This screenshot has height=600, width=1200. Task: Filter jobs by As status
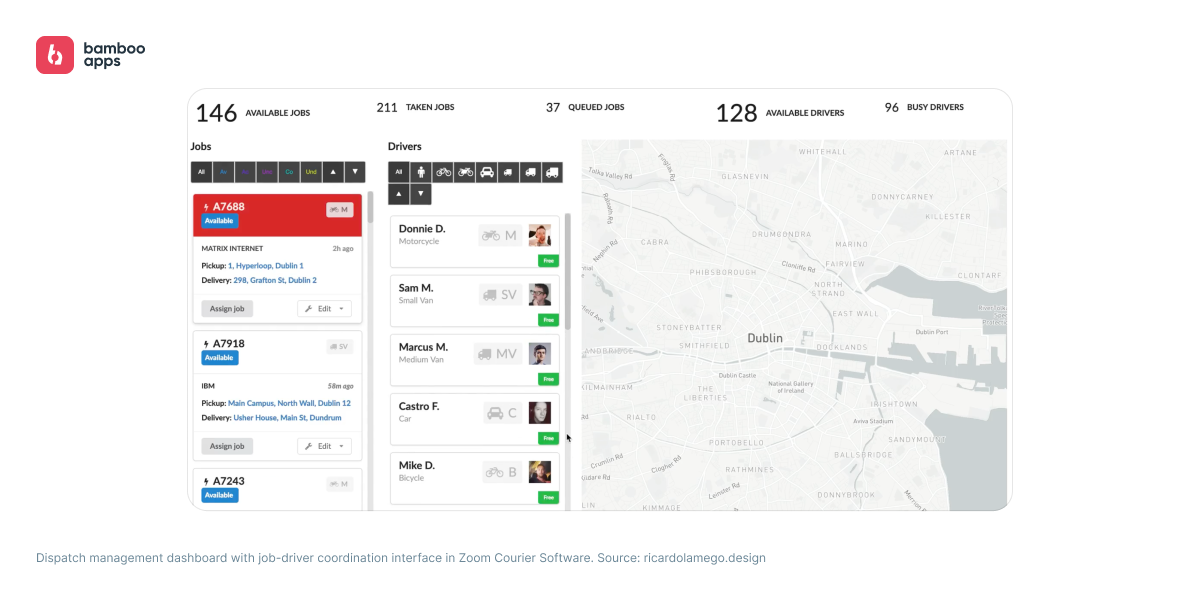pos(245,172)
